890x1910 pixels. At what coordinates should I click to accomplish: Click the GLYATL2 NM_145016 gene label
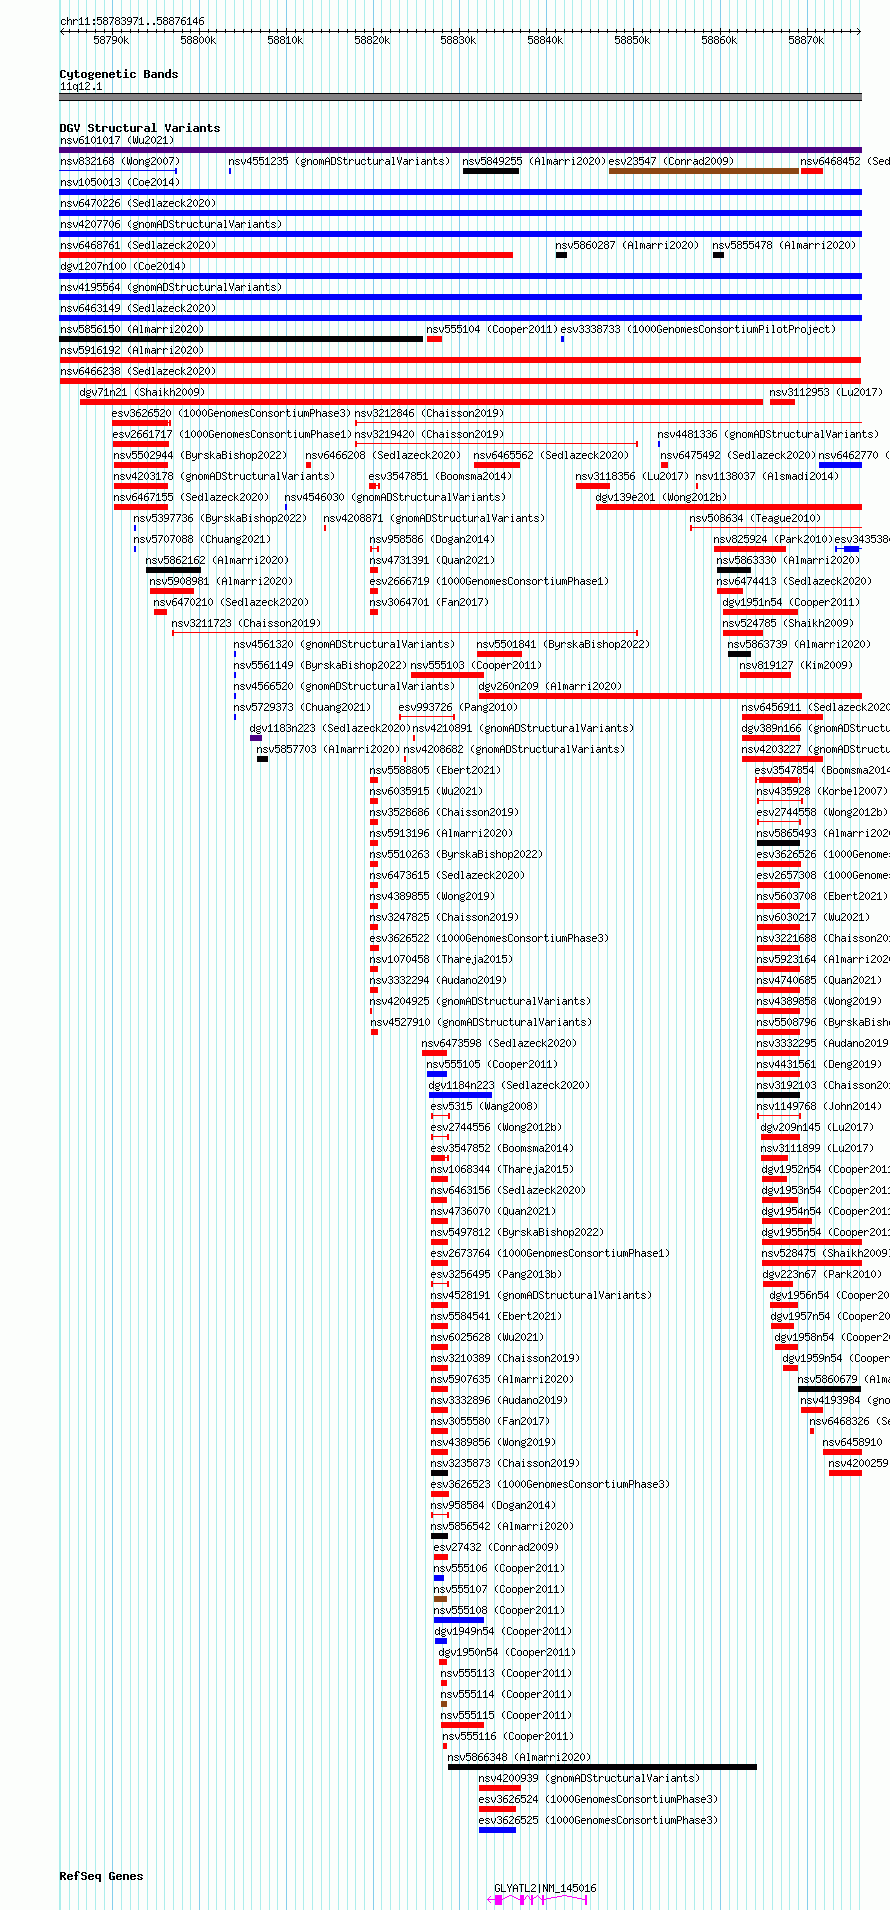pos(545,1888)
